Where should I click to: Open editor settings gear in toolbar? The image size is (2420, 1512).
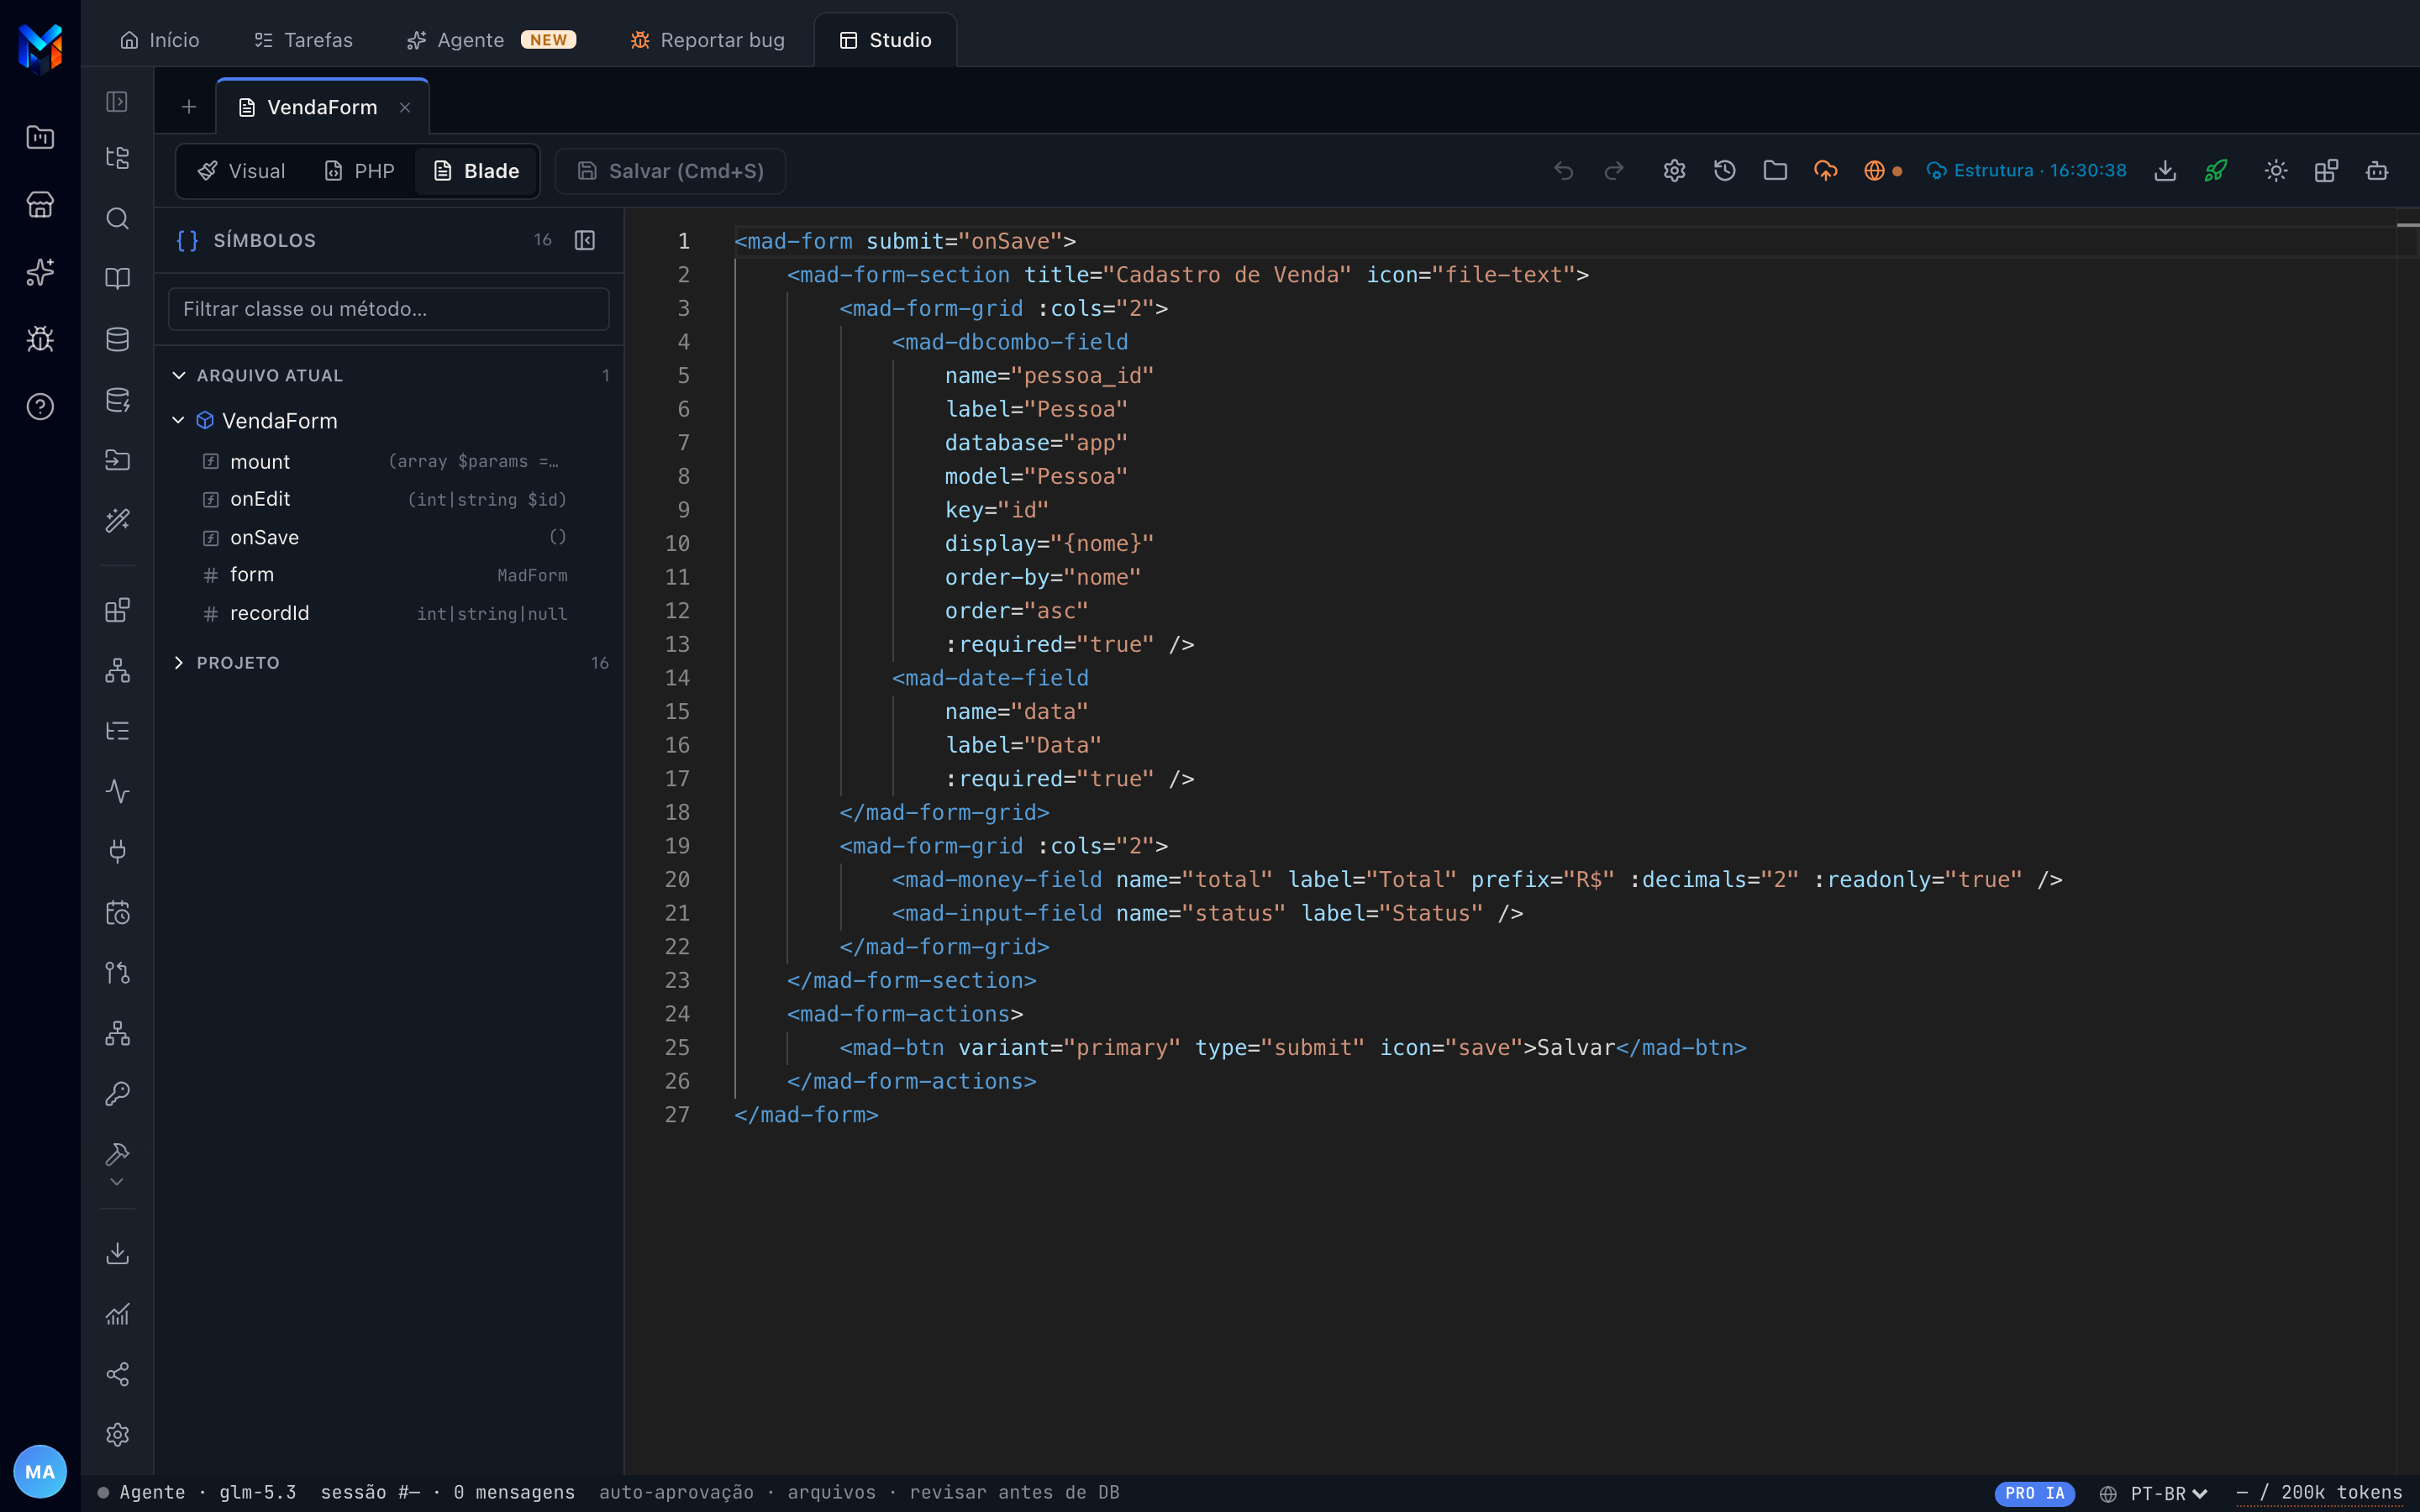1674,171
